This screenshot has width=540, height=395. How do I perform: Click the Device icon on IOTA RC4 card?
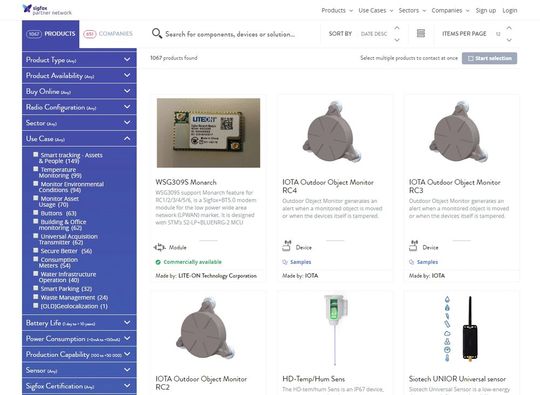[287, 246]
